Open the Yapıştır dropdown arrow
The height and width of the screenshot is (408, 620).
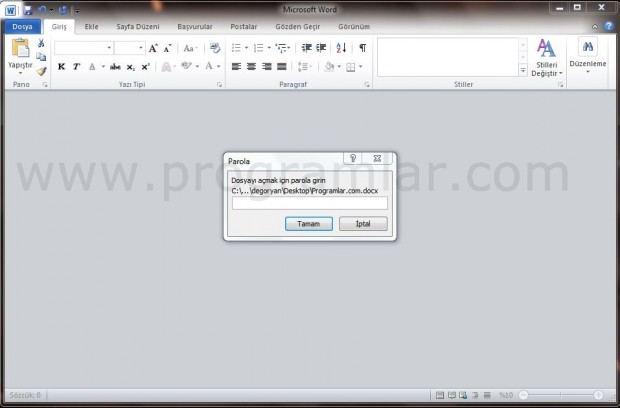tap(20, 73)
